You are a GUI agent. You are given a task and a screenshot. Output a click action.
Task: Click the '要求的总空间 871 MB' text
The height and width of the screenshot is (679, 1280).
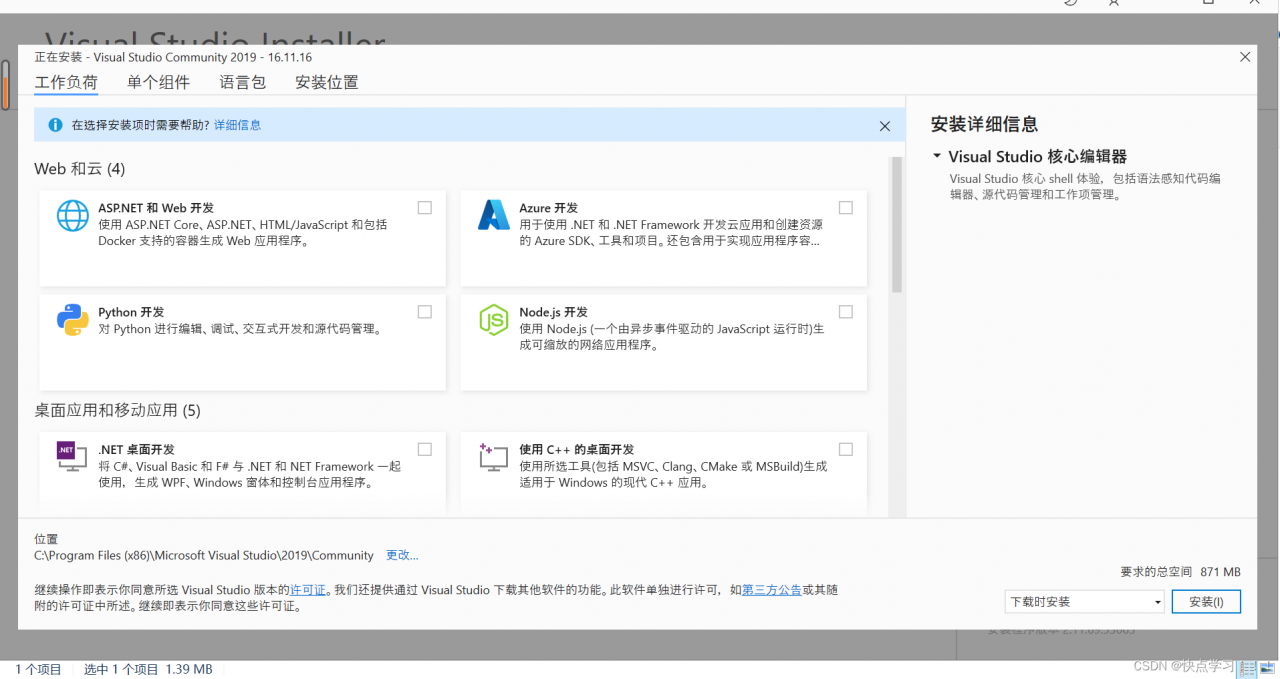tap(1180, 572)
